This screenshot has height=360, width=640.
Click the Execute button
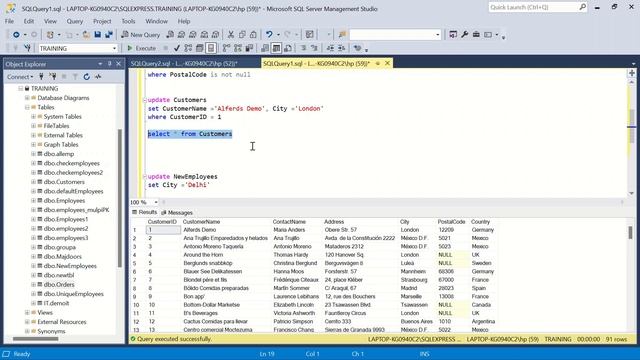point(141,48)
